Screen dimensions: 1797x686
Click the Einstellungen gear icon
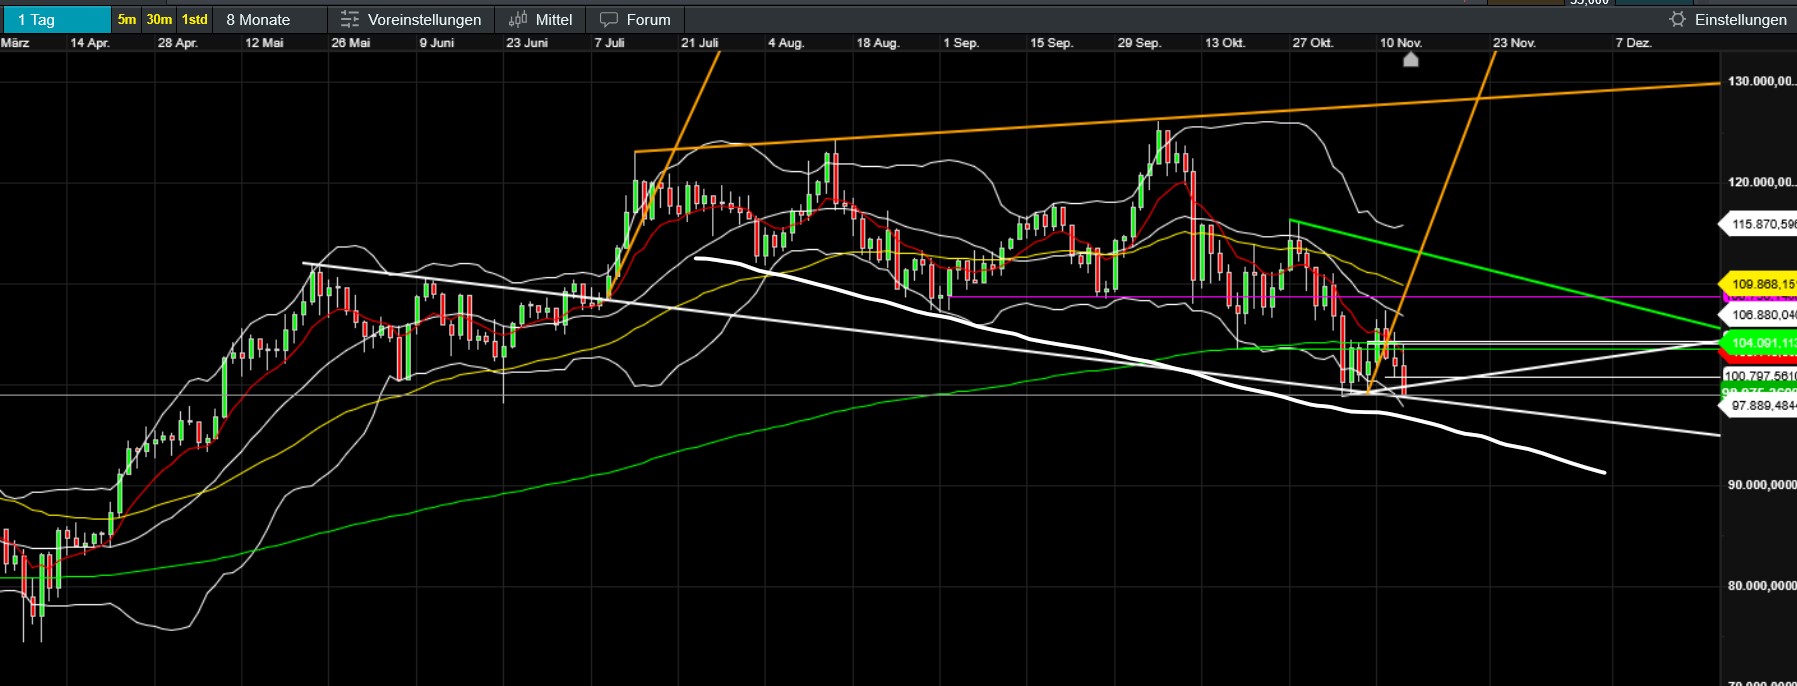1677,20
